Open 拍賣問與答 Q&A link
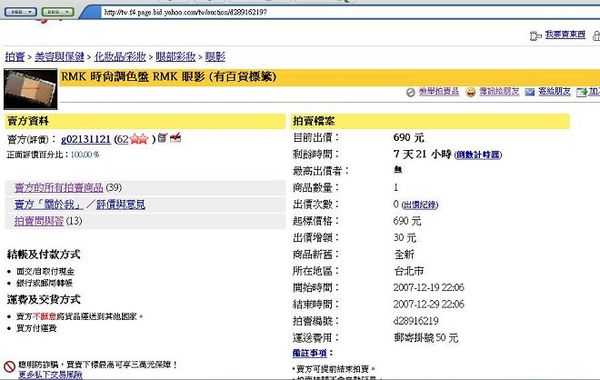This screenshot has height=380, width=600. [39, 221]
